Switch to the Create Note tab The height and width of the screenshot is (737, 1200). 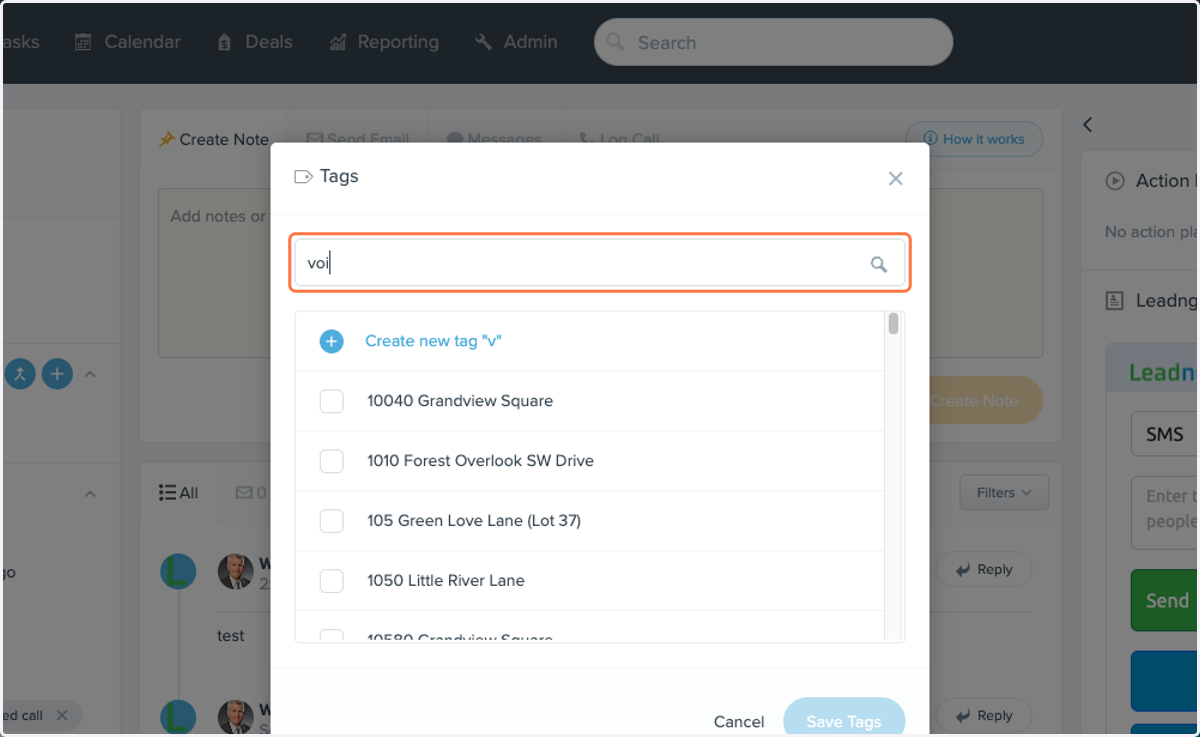(x=214, y=140)
